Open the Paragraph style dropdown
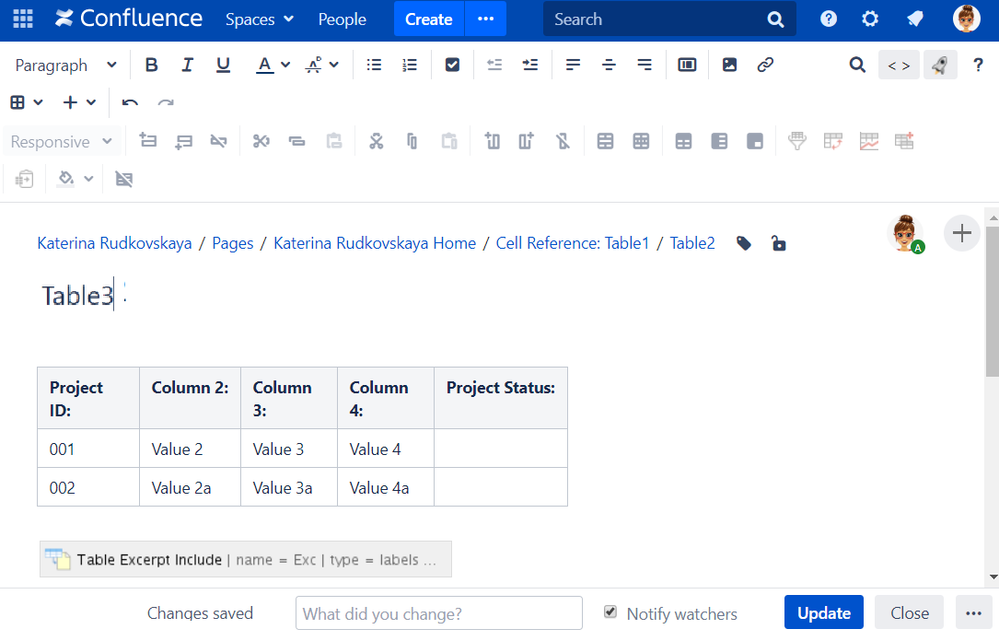 click(x=66, y=65)
